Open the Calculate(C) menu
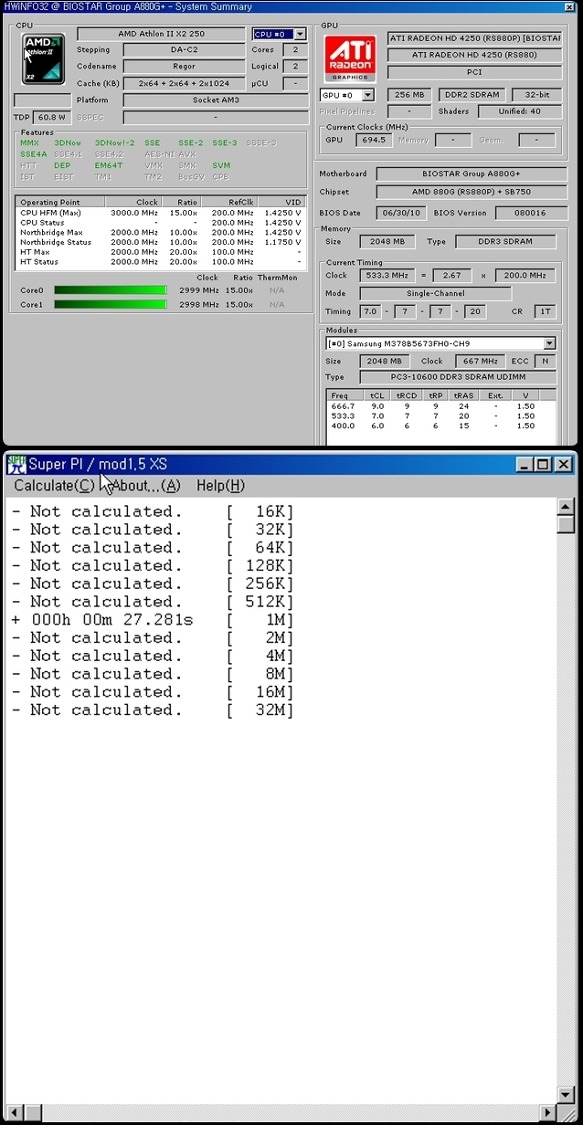 coord(54,486)
